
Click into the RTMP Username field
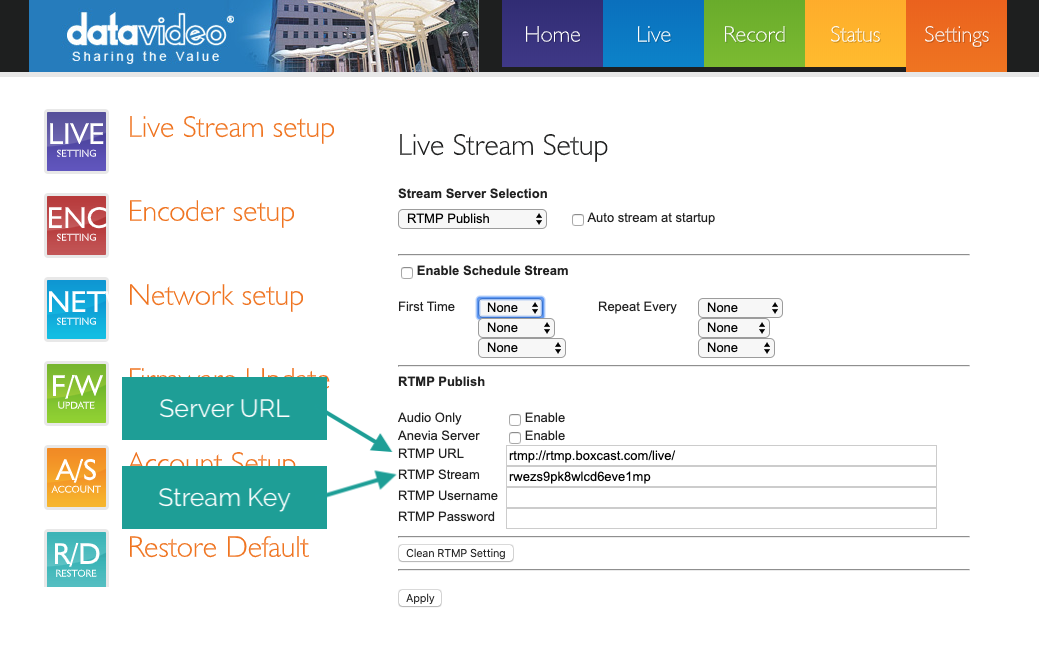(720, 497)
